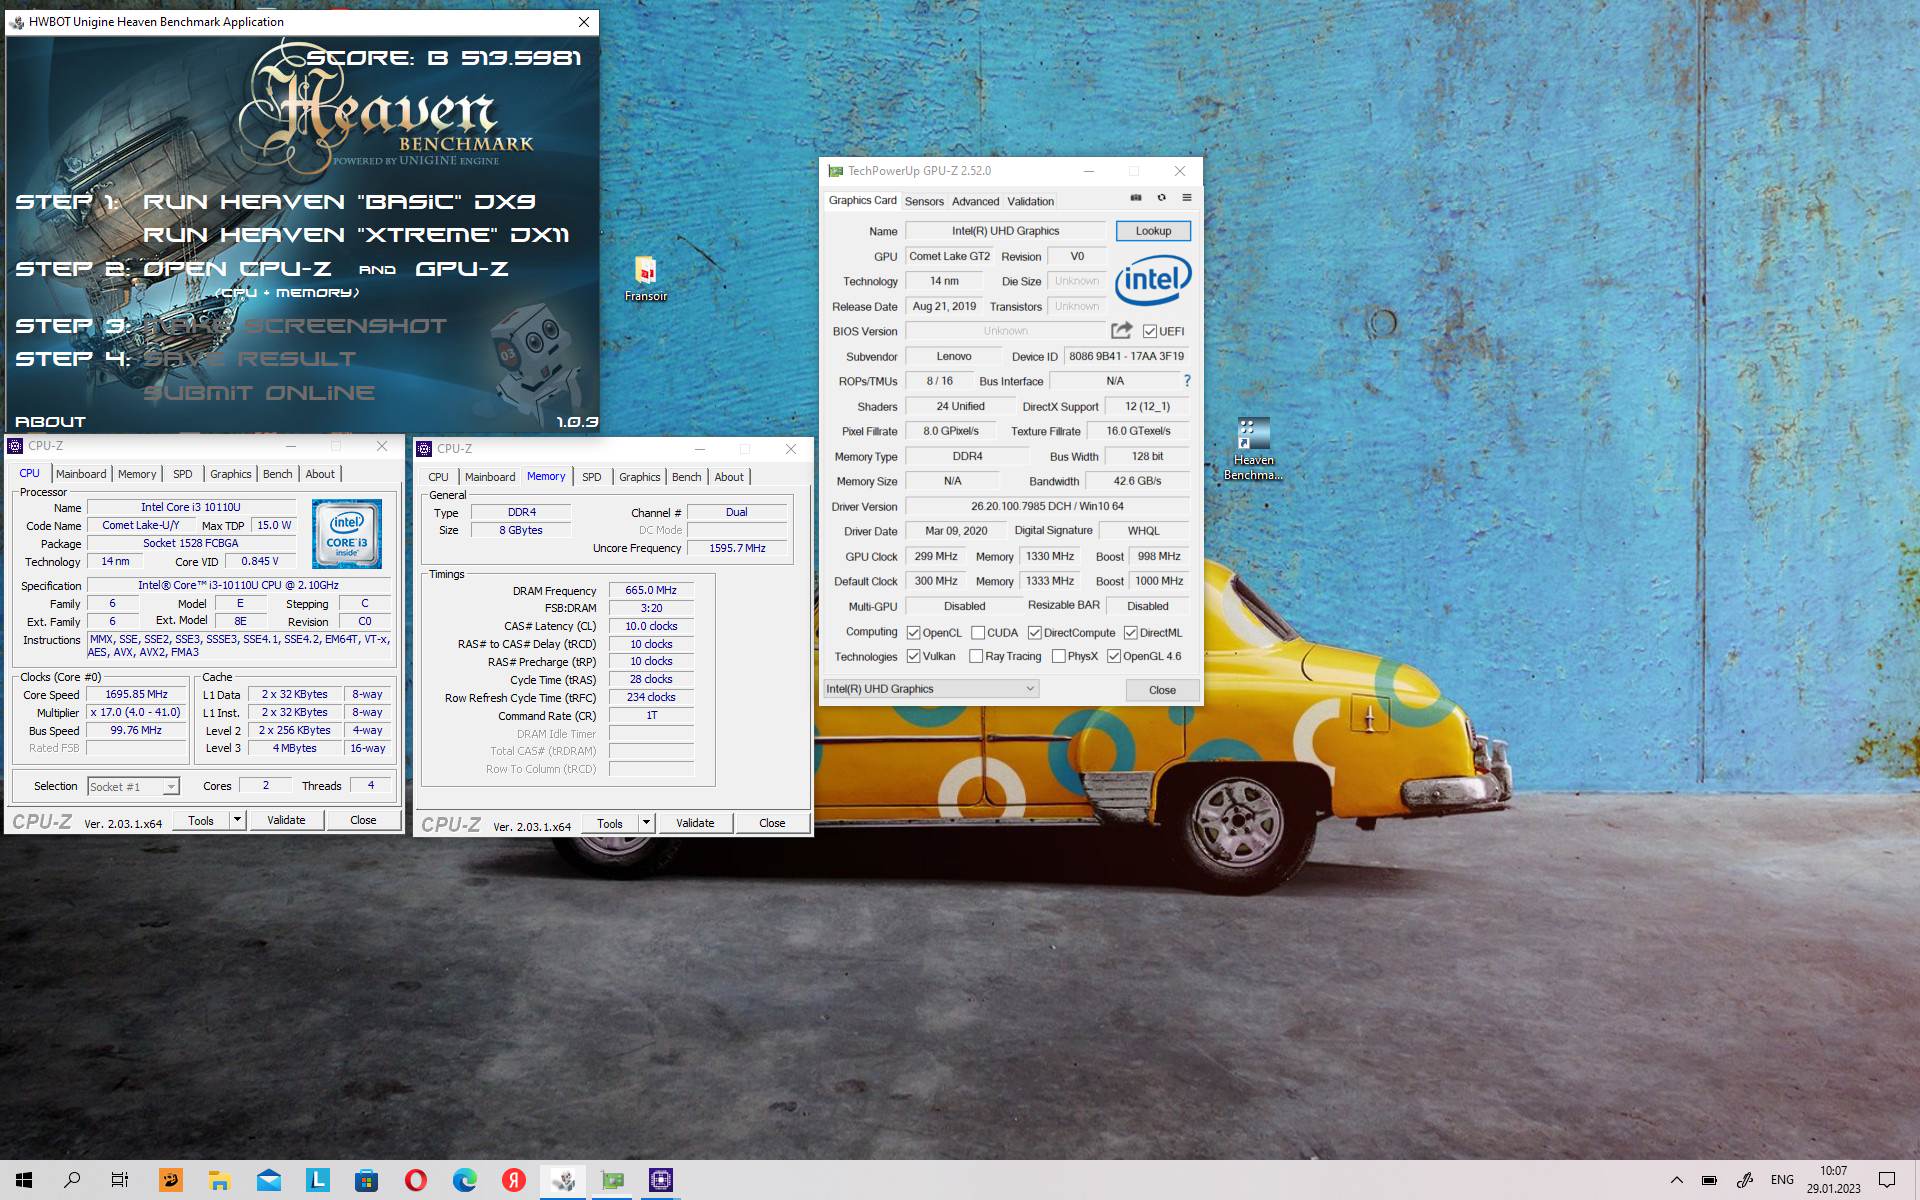Click the battery status tray icon
Screen dimensions: 1920x1200
coord(1710,1180)
